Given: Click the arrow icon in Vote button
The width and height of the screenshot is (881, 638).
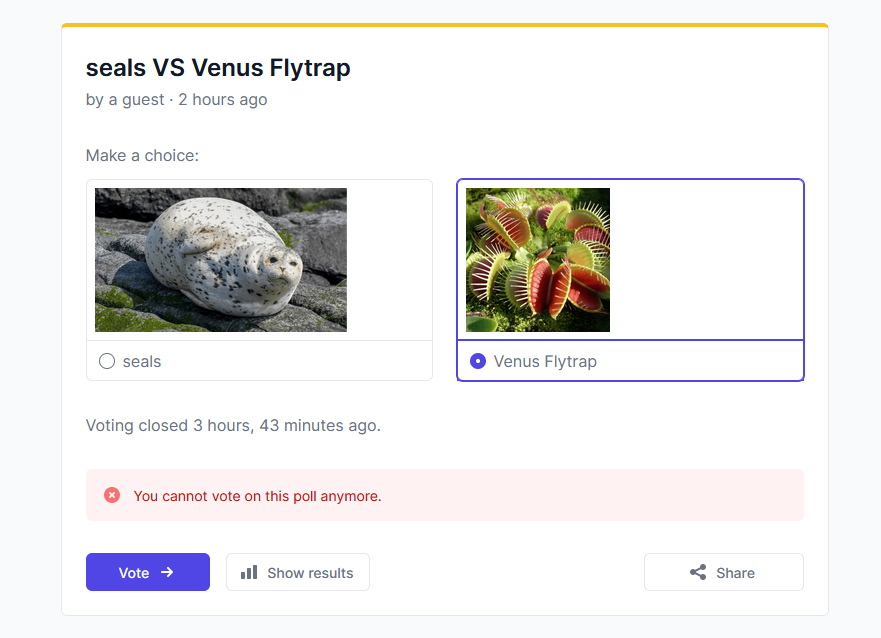Looking at the screenshot, I should coord(167,572).
